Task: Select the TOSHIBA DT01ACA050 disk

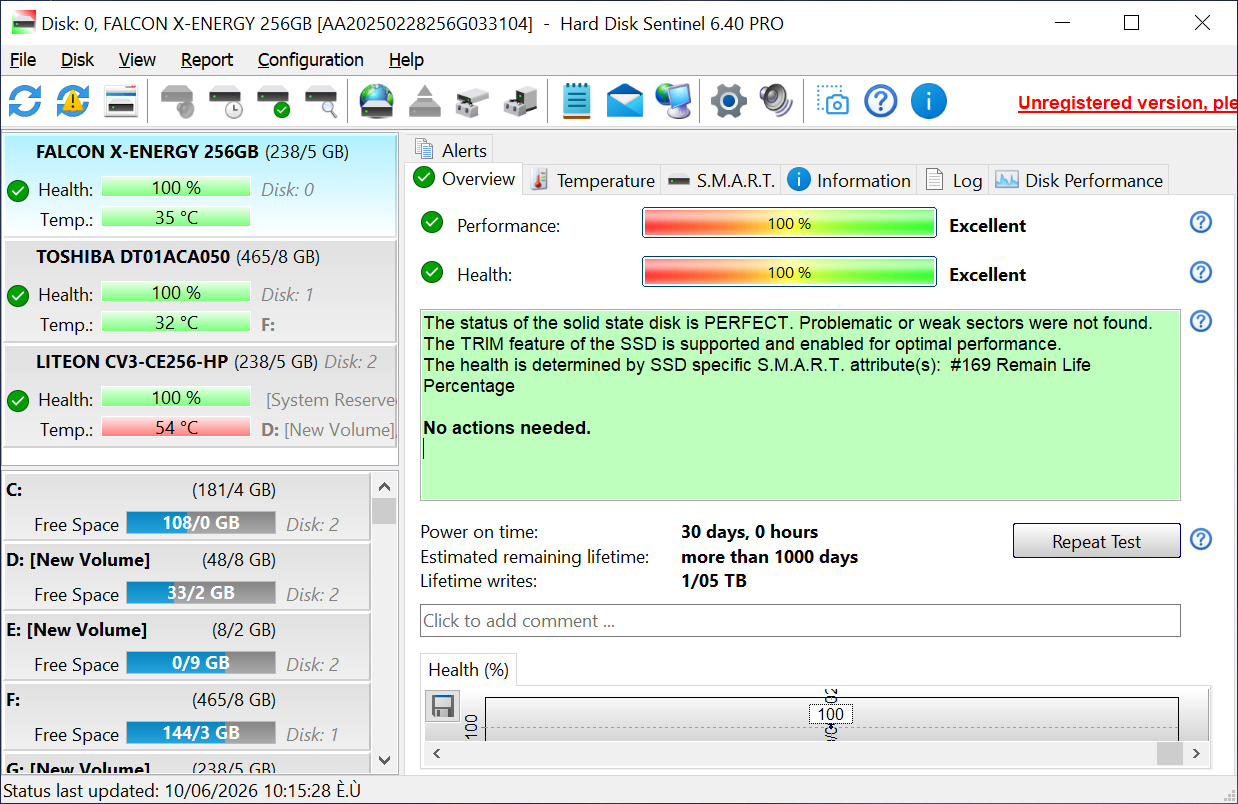Action: [x=200, y=290]
